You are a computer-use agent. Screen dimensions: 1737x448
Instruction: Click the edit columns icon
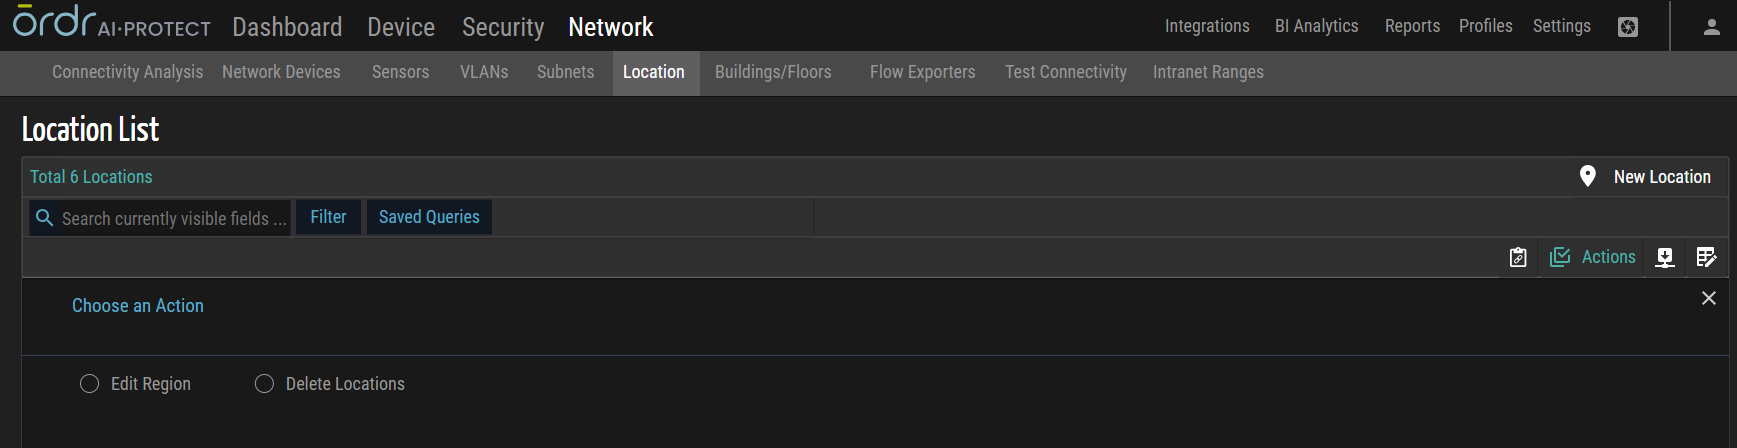pos(1706,257)
